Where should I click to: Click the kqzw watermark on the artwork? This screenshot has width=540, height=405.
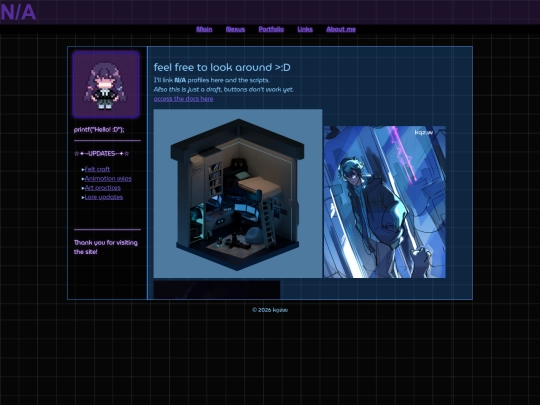(x=424, y=133)
